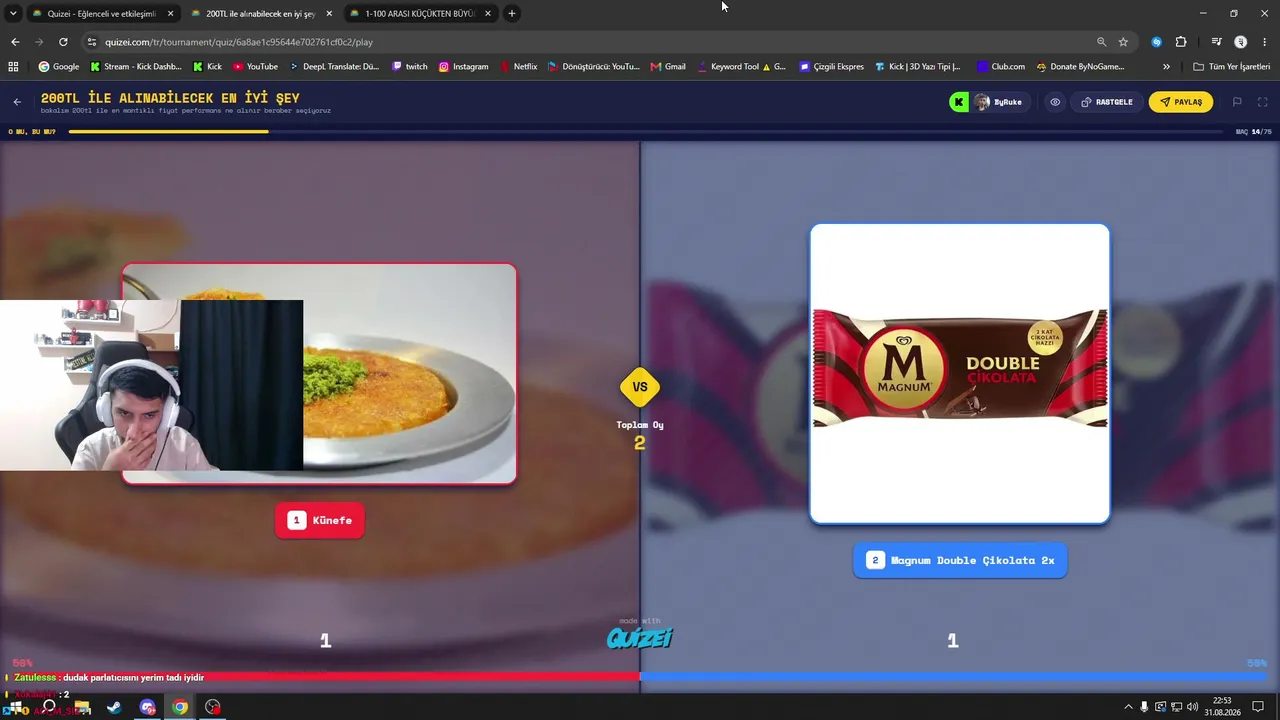The image size is (1280, 720).
Task: Open the Club.com bookmark
Action: click(1001, 67)
